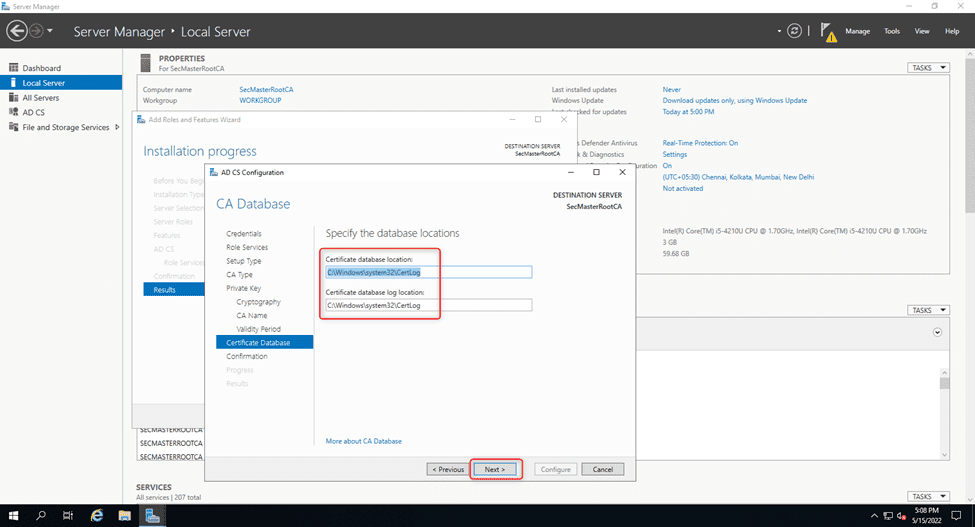Select All Servers in the sidebar
The image size is (975, 527).
pos(41,98)
